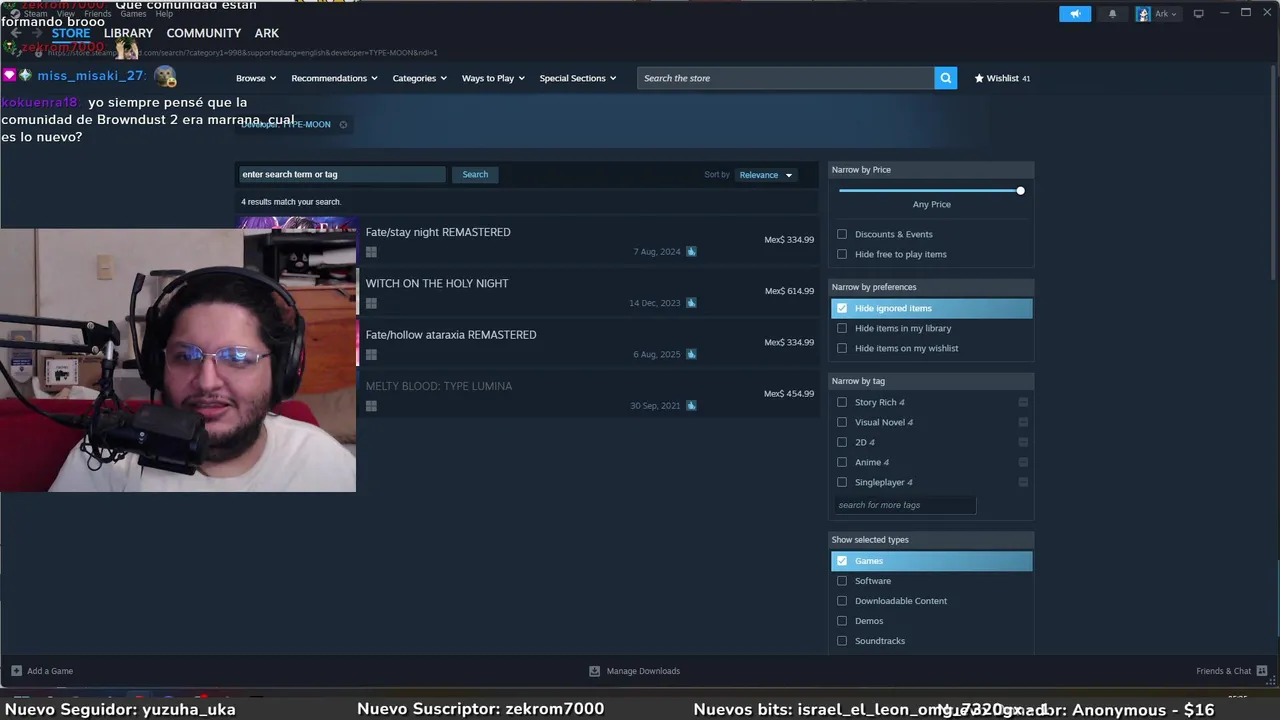Check Hide items in my library

[842, 328]
